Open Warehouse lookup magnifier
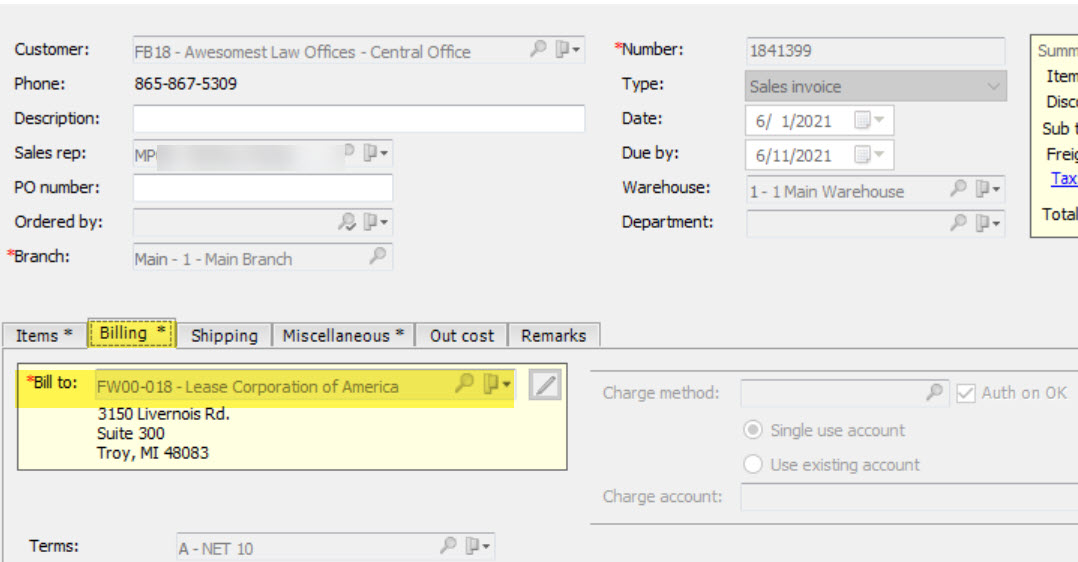This screenshot has height=562, width=1078. tap(958, 188)
